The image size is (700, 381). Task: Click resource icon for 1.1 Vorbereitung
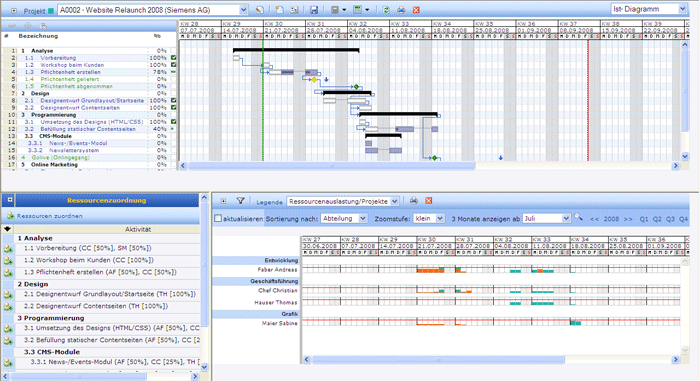(8, 249)
